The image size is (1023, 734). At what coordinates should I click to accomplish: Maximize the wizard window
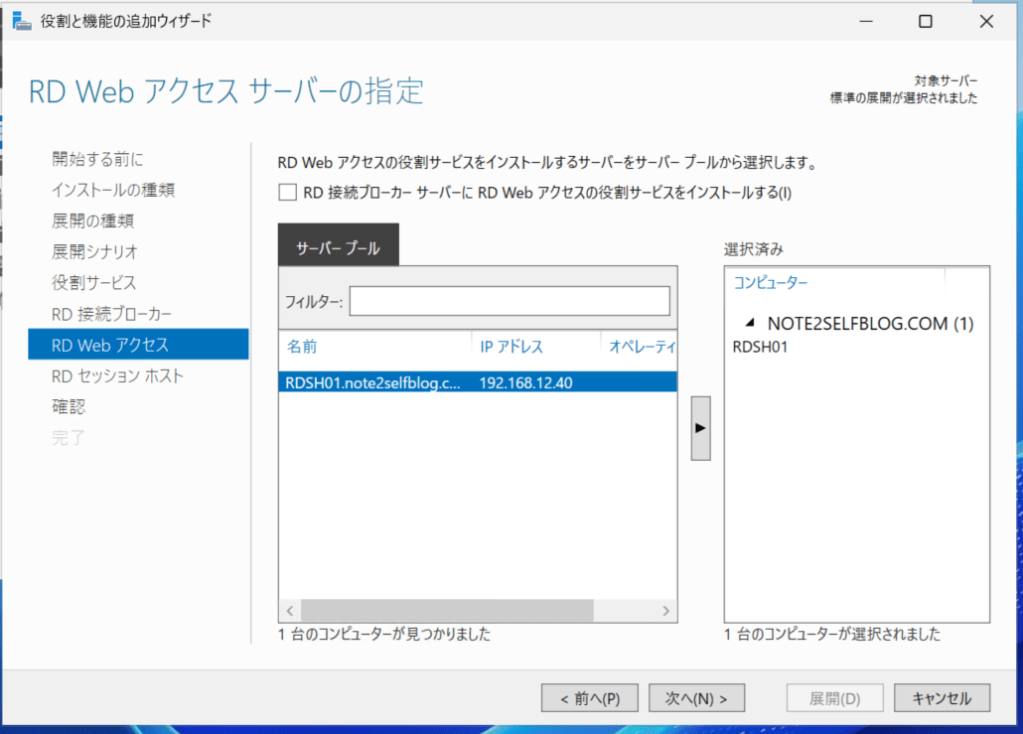(925, 21)
